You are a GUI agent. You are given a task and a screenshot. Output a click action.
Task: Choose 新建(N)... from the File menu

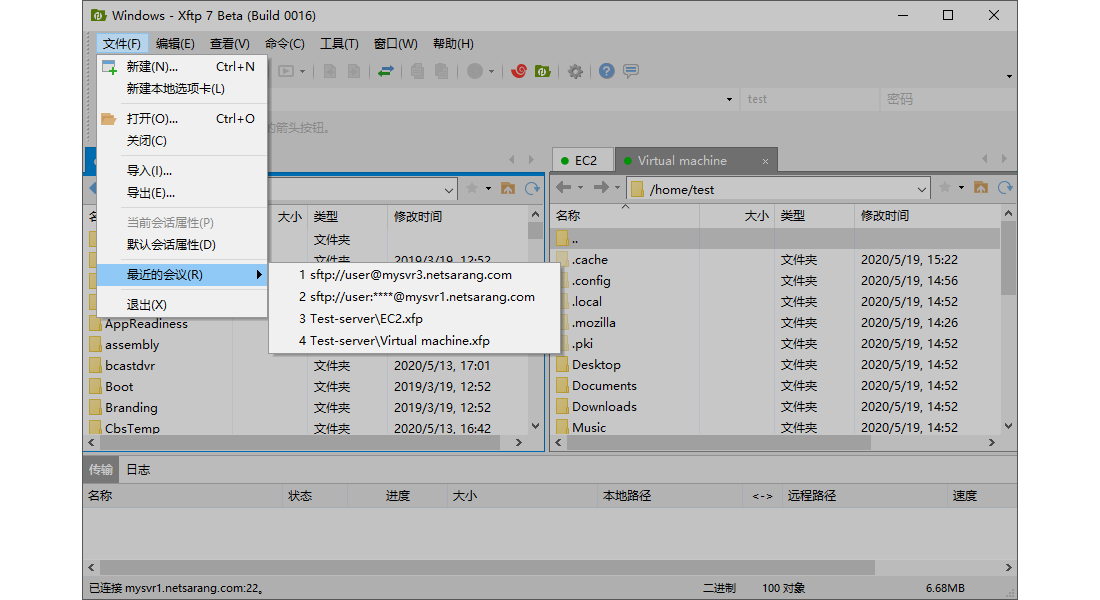[182, 67]
